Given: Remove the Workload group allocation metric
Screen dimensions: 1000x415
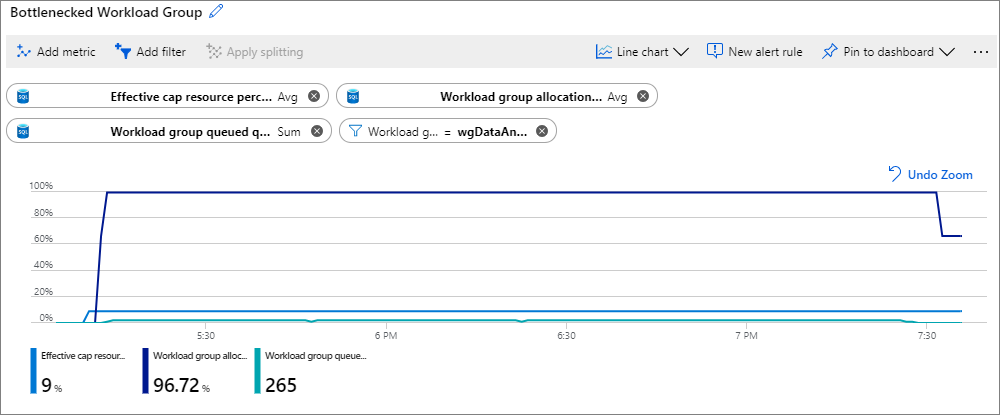Looking at the screenshot, I should [643, 97].
